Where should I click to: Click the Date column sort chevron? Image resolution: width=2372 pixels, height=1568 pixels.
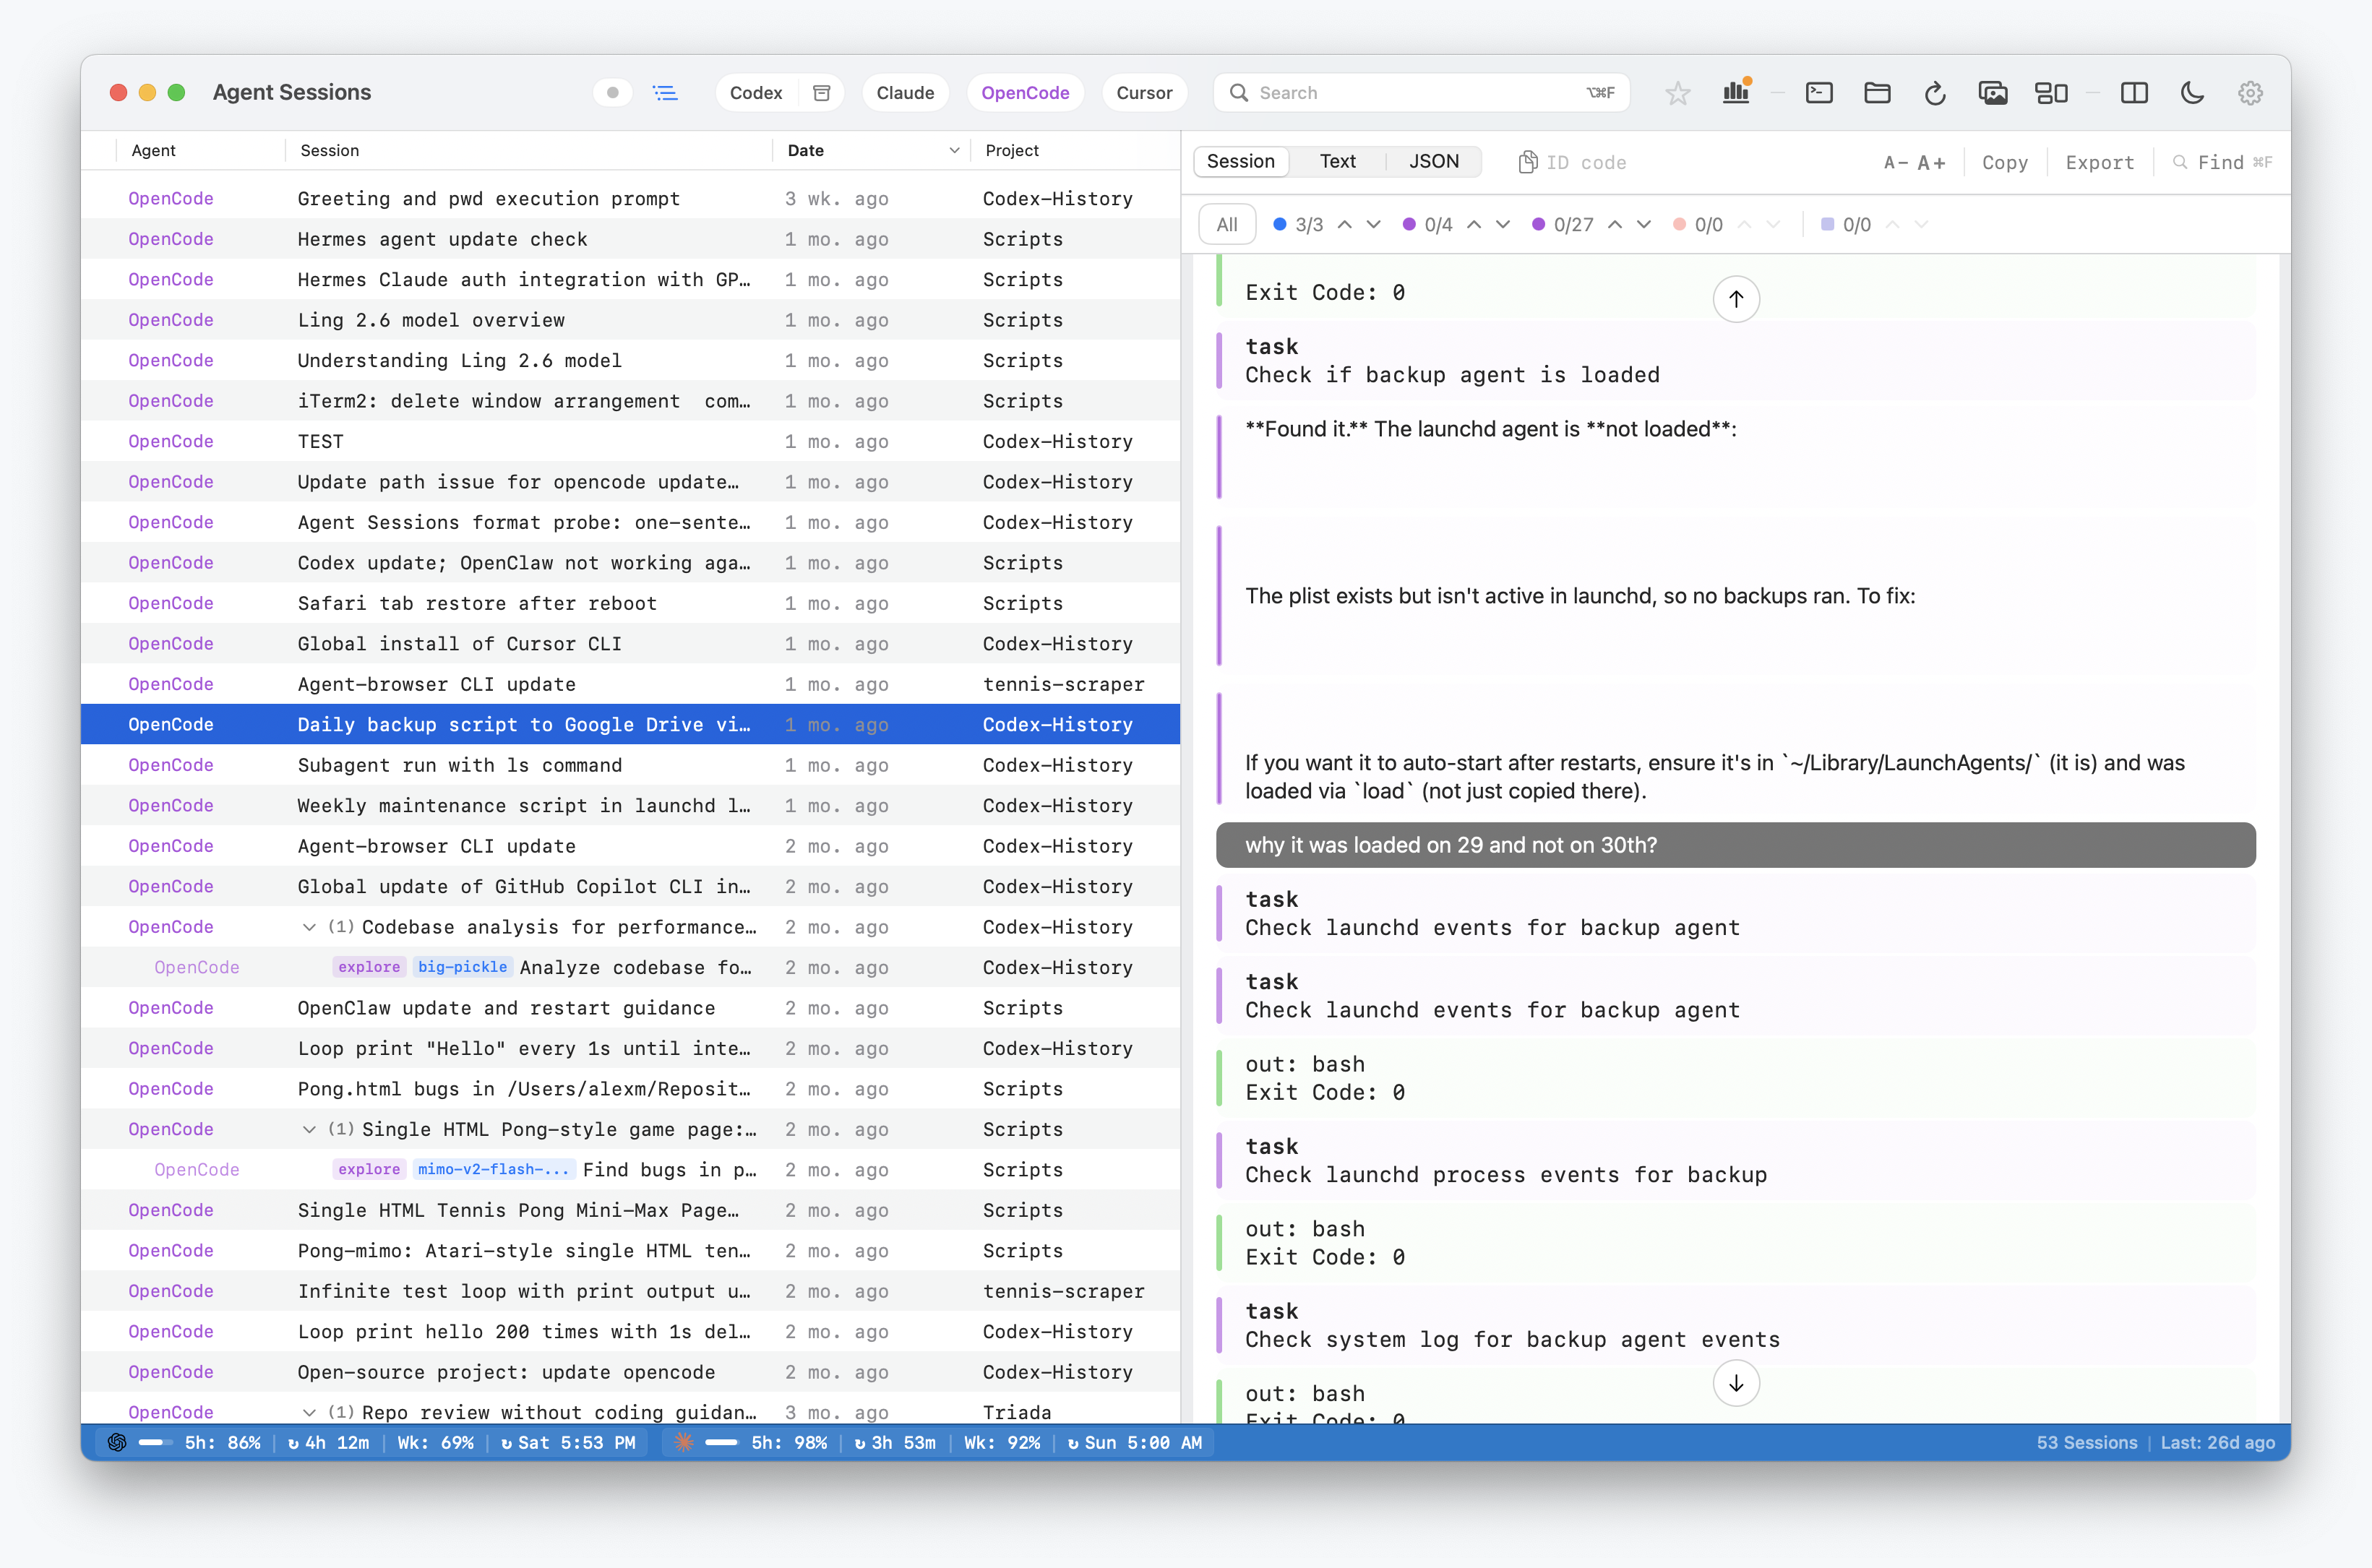(x=954, y=150)
